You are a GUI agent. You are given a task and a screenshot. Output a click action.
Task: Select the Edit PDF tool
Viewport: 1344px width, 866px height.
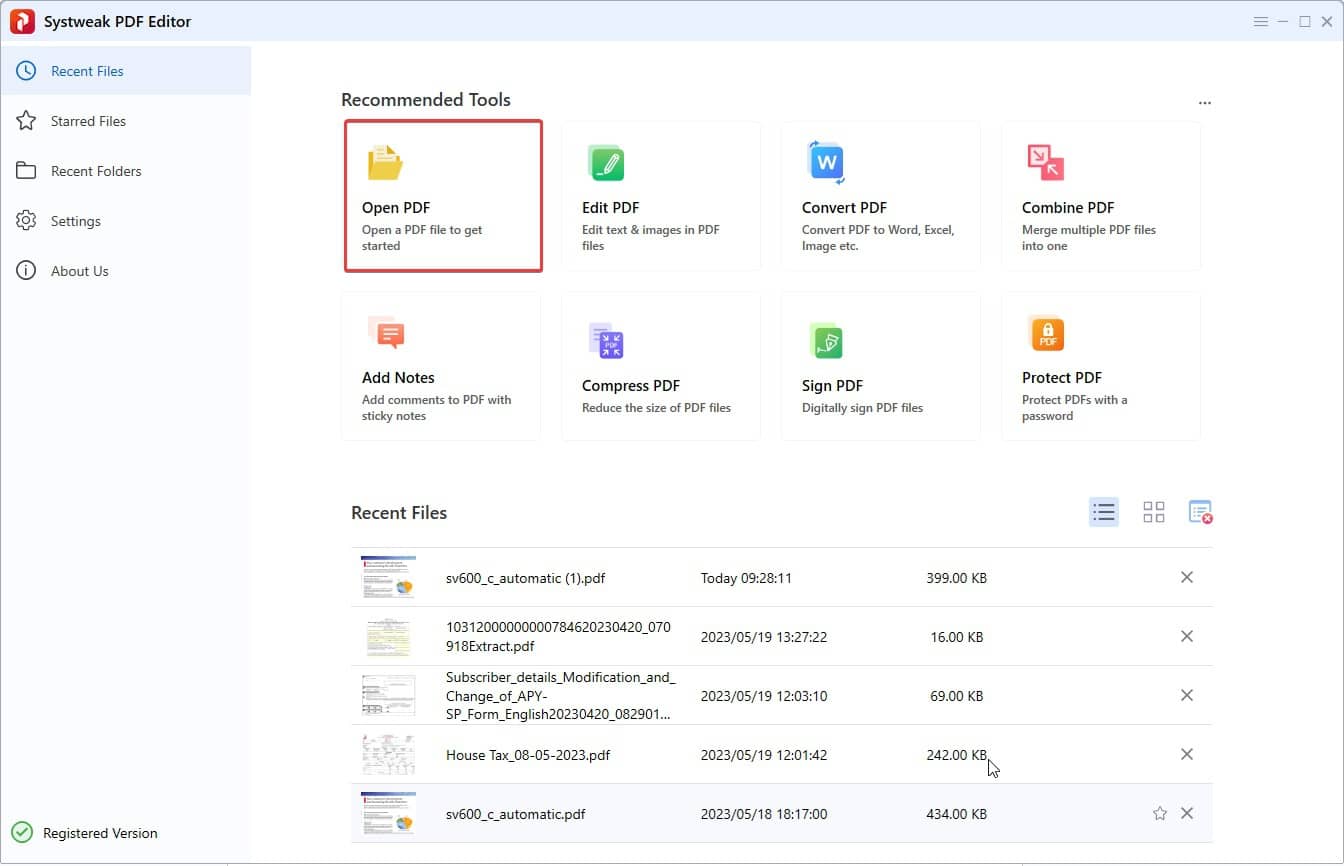[661, 195]
